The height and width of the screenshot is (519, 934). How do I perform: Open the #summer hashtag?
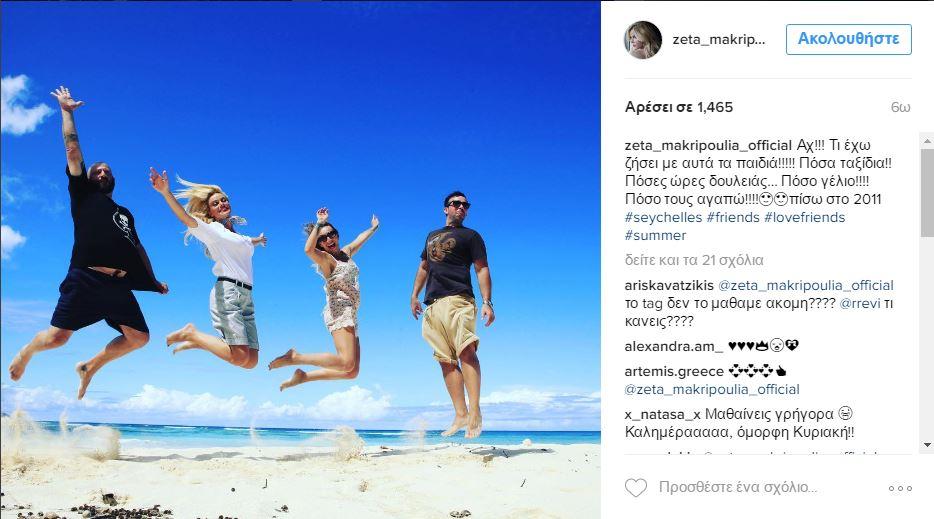click(x=655, y=235)
